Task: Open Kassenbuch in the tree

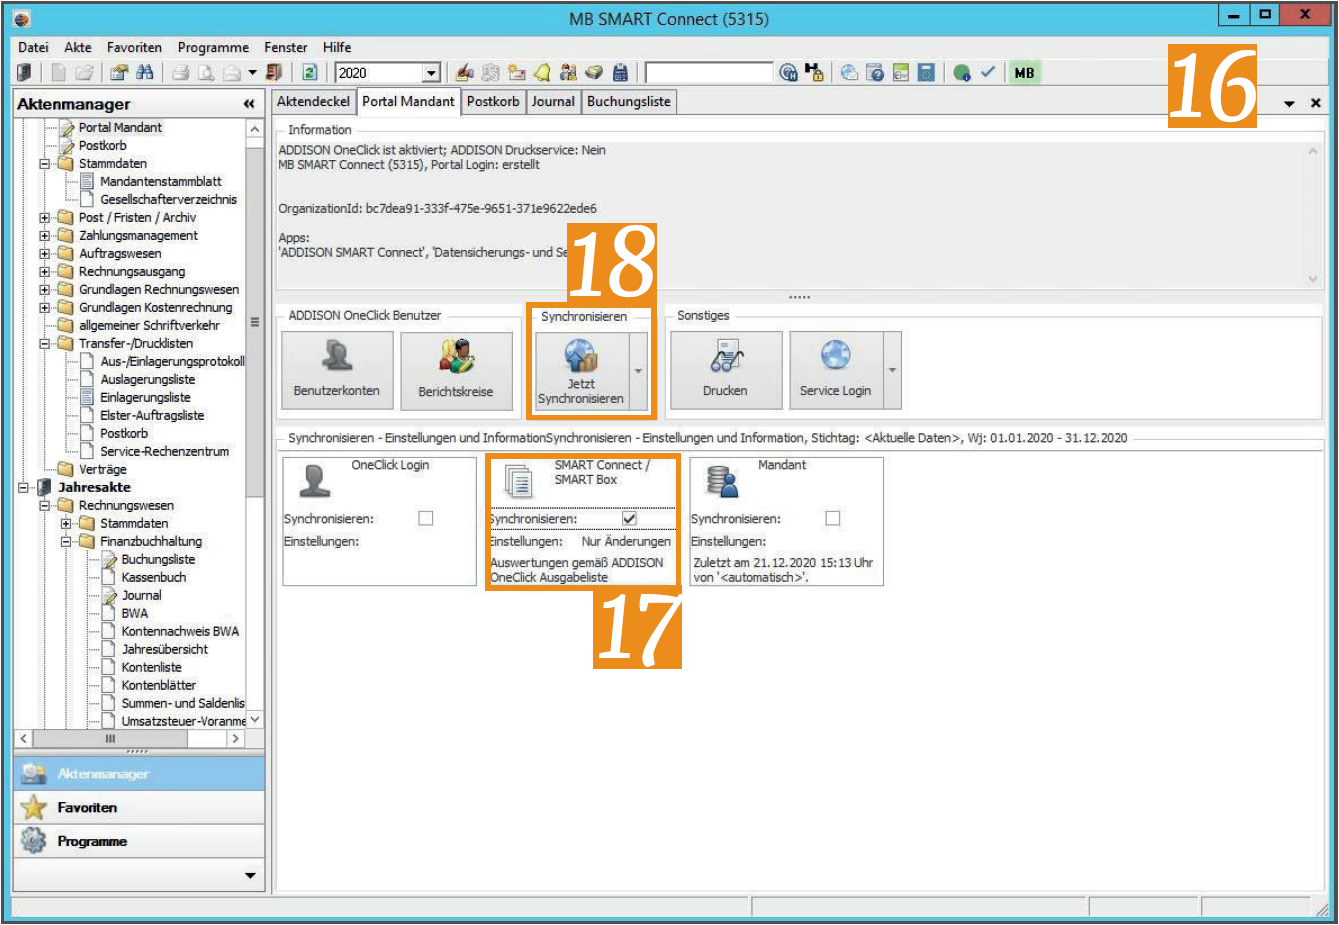Action: [153, 578]
